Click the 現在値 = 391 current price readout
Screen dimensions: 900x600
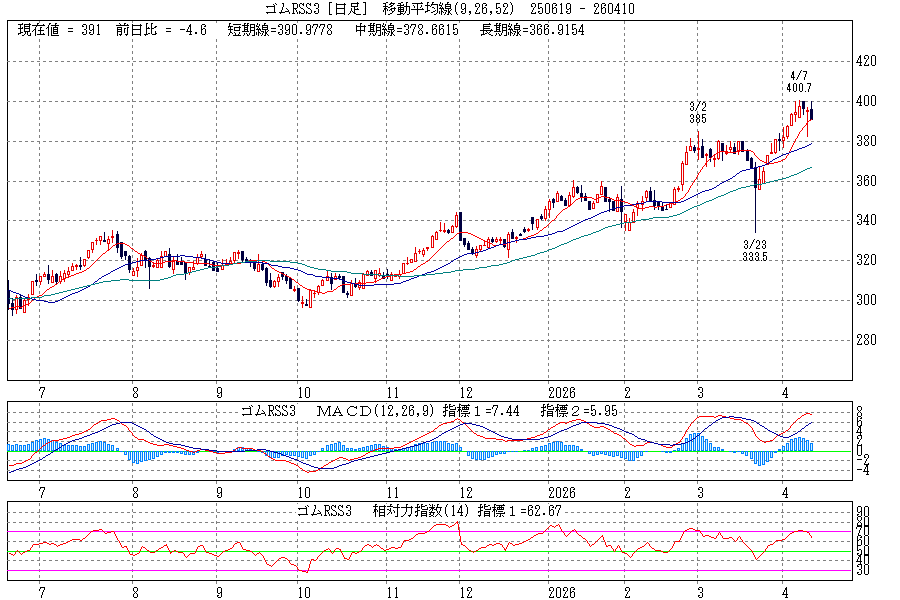tap(60, 31)
